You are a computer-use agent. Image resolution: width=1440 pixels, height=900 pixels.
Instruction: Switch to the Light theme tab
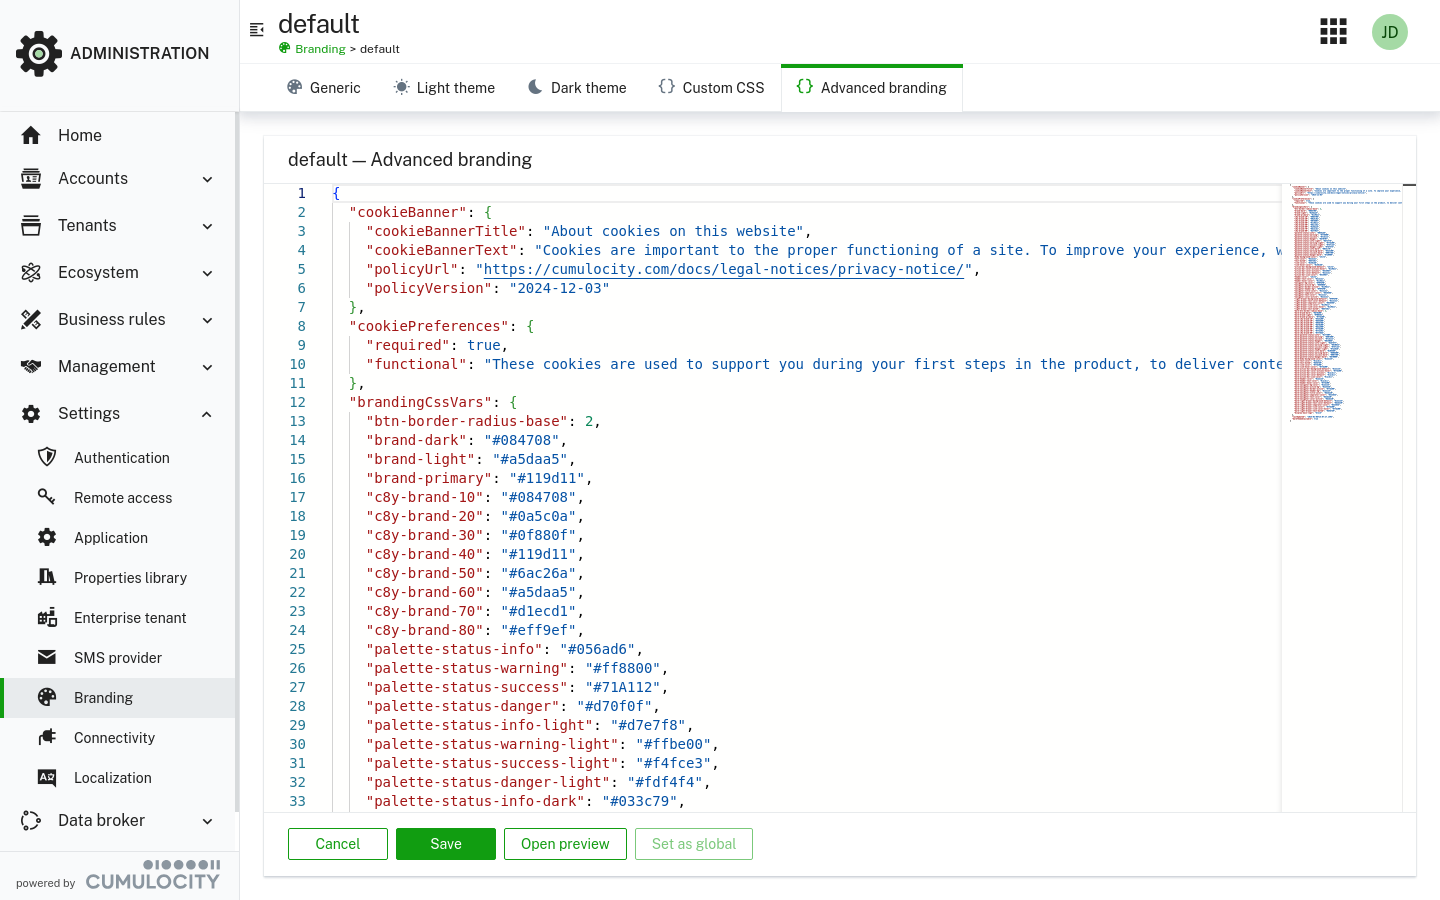pos(444,88)
